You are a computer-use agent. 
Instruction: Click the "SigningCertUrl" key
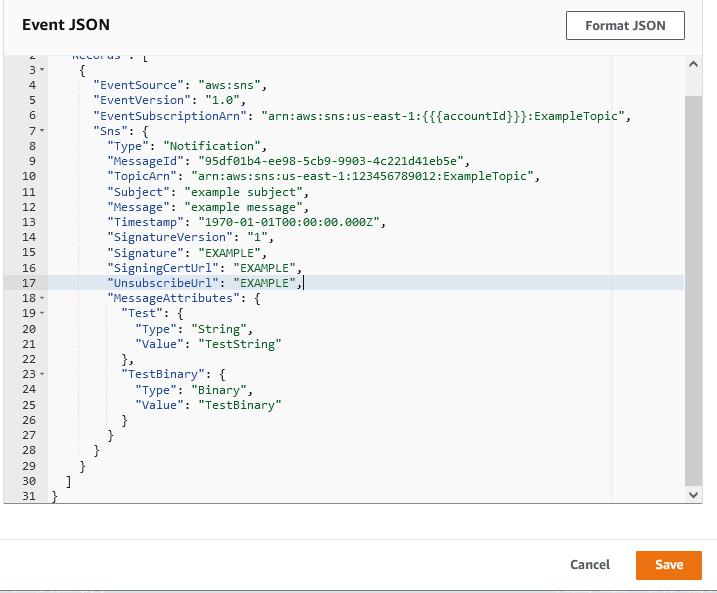163,268
